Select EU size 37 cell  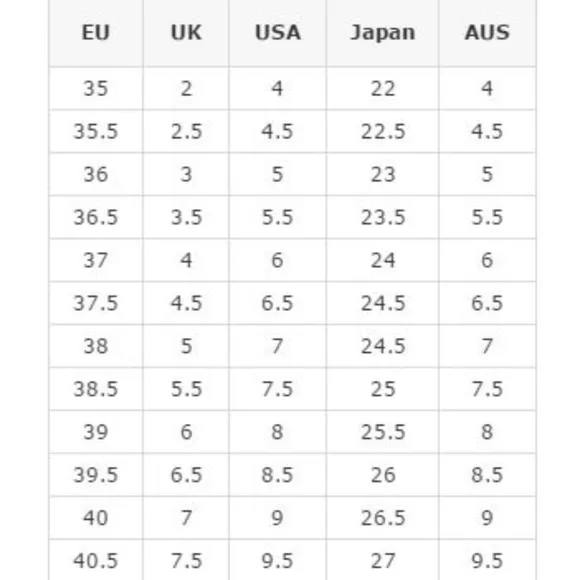[96, 260]
